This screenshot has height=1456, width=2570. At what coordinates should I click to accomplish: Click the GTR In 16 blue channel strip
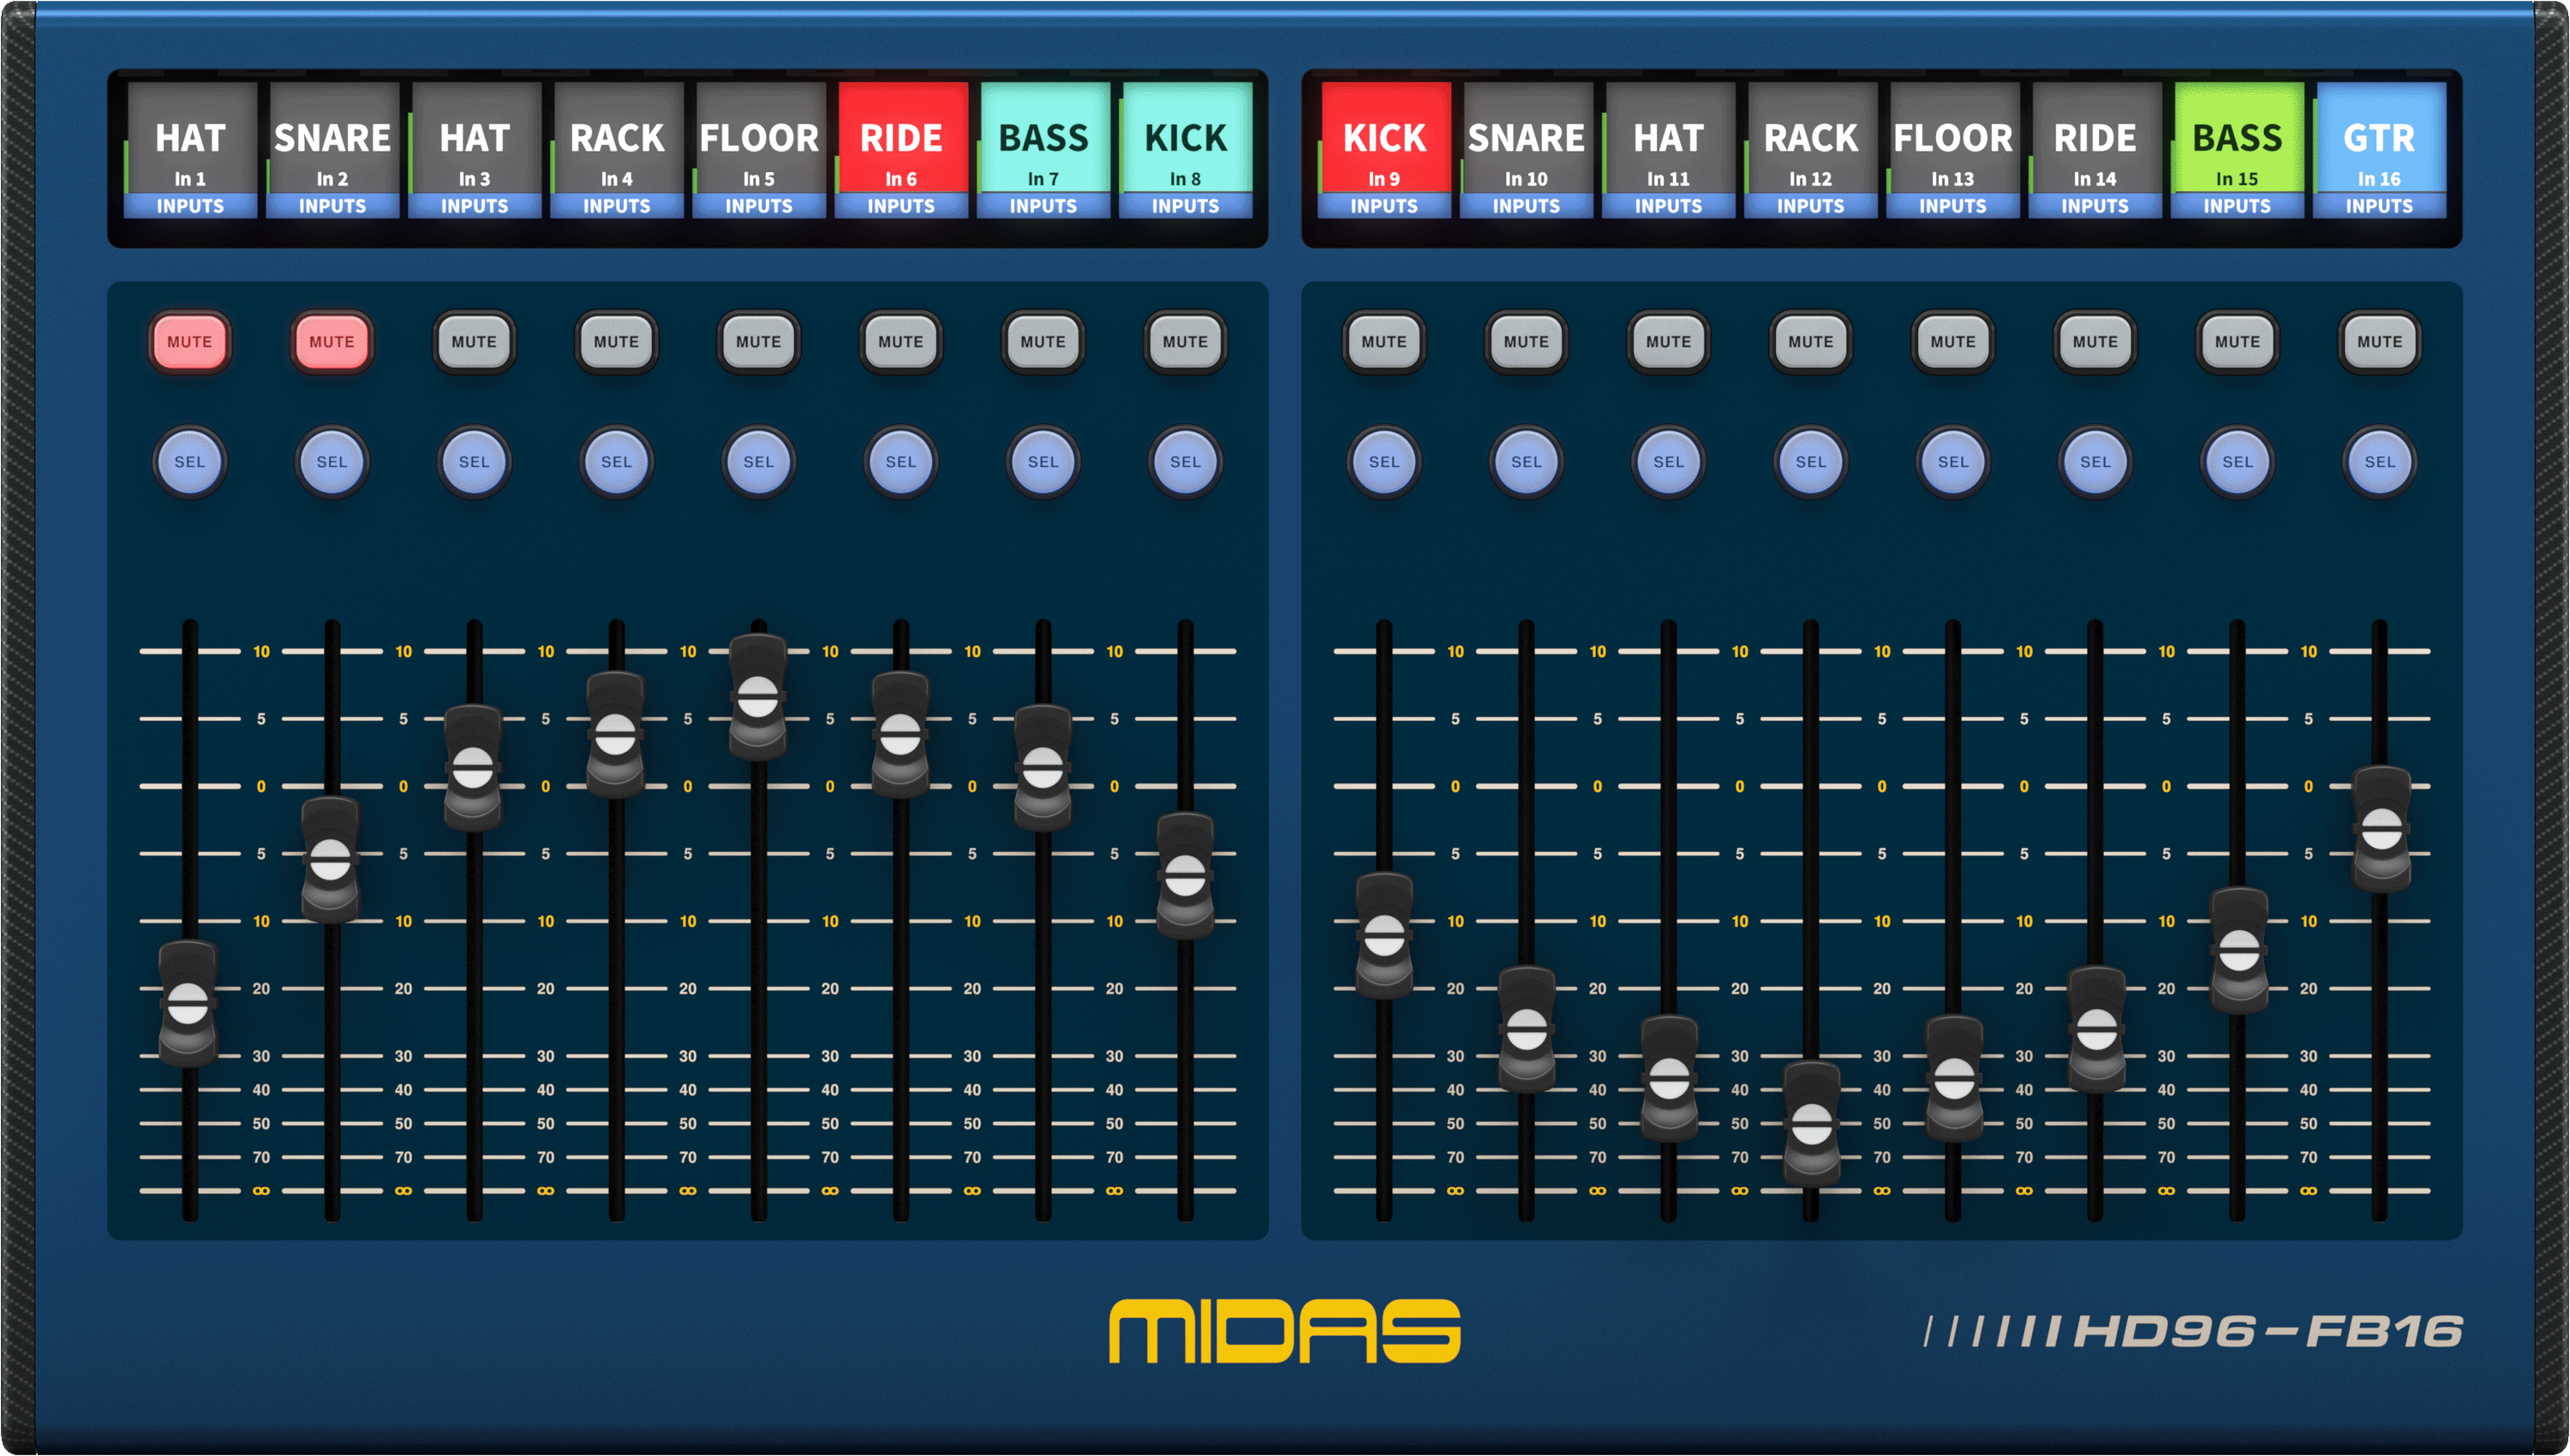pos(2380,148)
